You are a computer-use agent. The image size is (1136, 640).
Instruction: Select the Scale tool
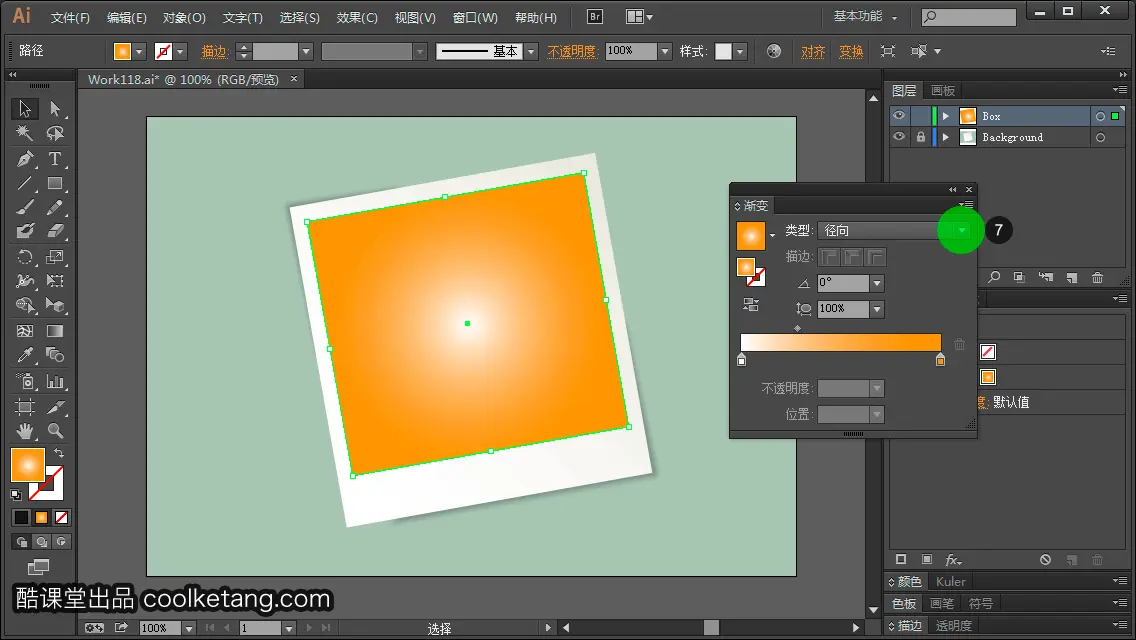click(x=55, y=257)
